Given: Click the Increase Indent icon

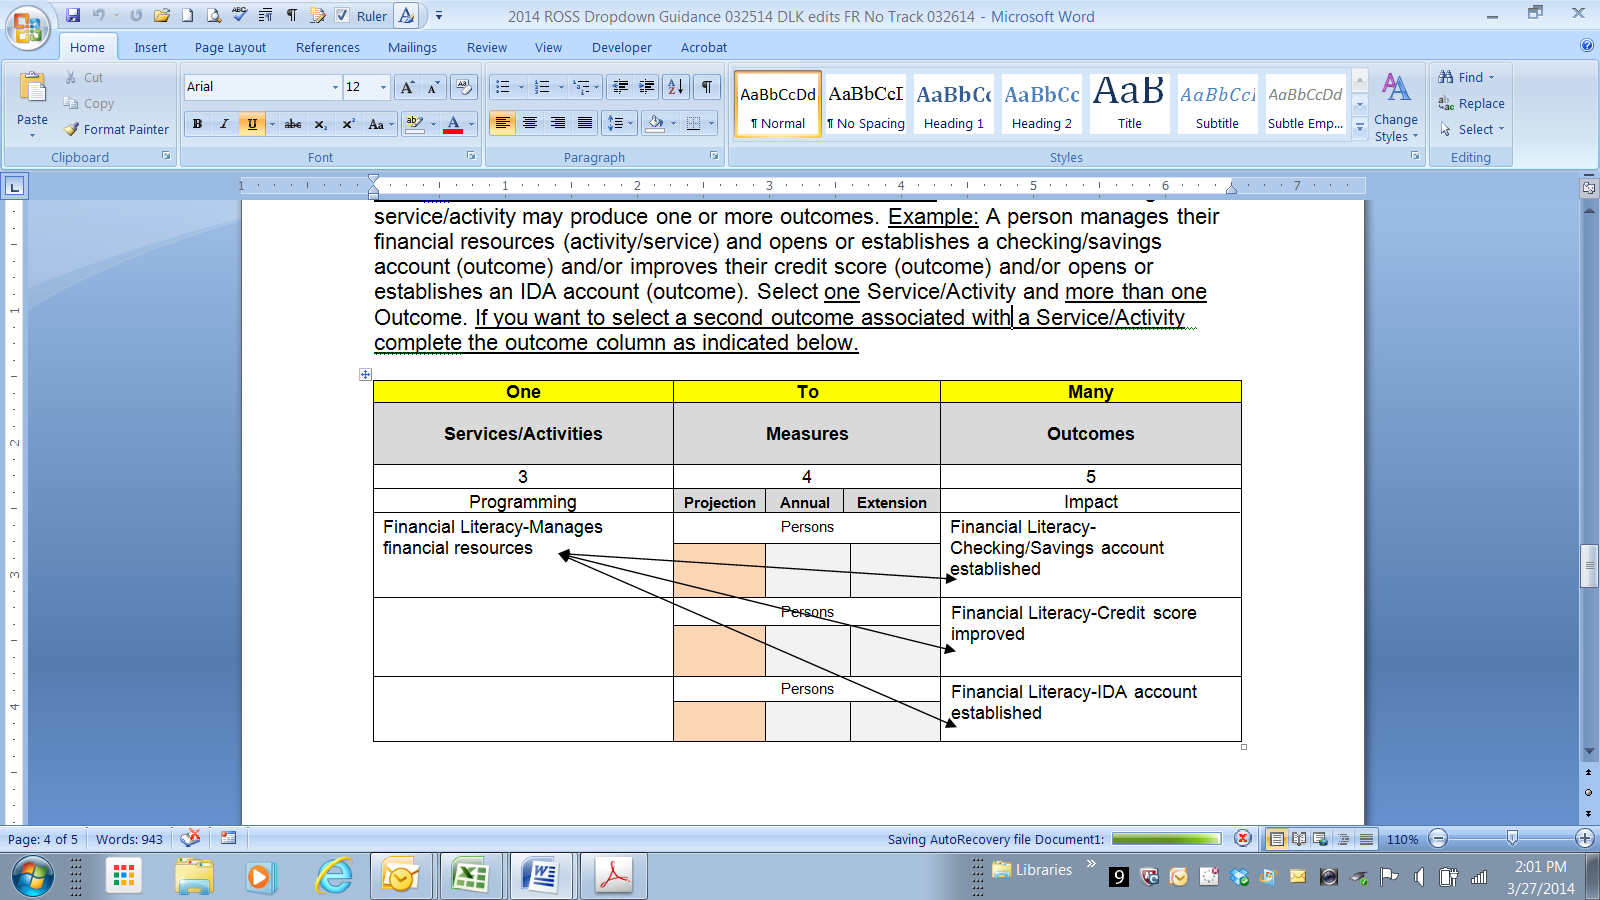Looking at the screenshot, I should click(x=647, y=87).
